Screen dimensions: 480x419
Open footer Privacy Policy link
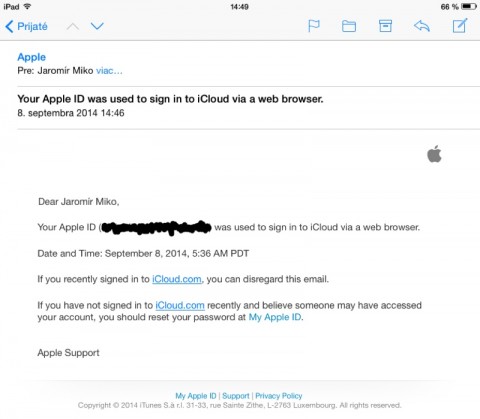click(279, 396)
